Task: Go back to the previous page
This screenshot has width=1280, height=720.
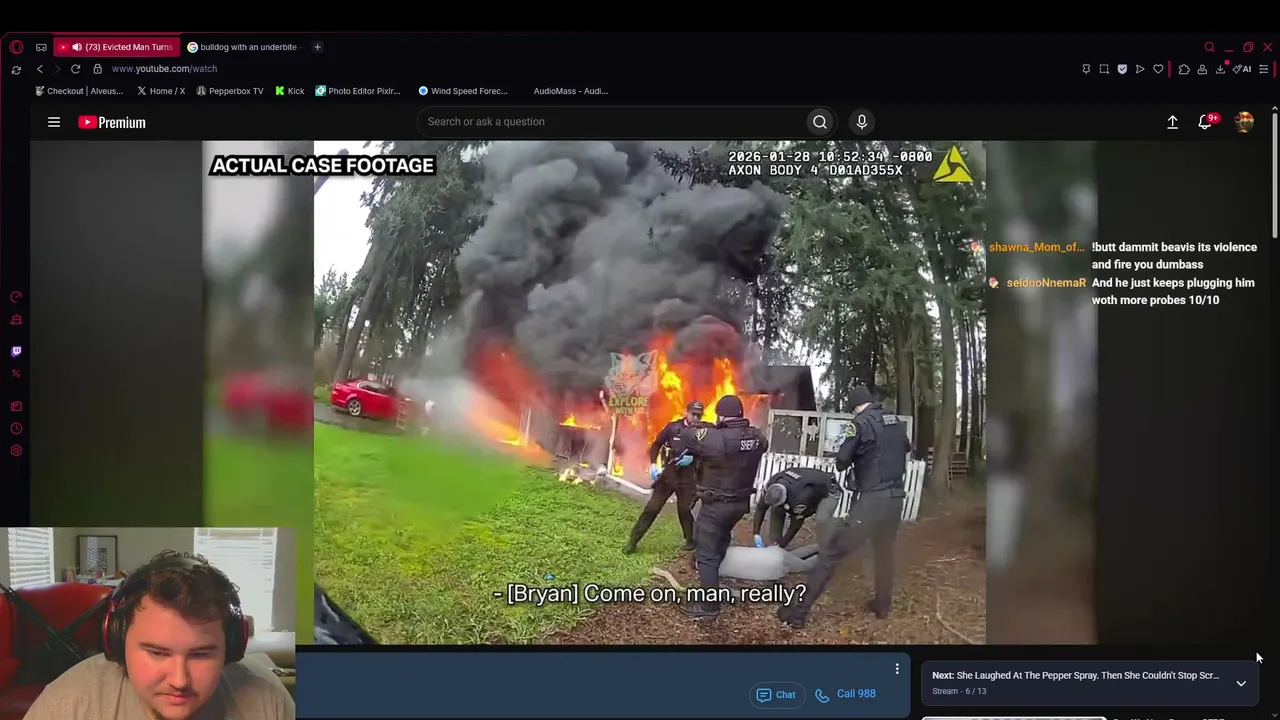Action: tap(40, 69)
